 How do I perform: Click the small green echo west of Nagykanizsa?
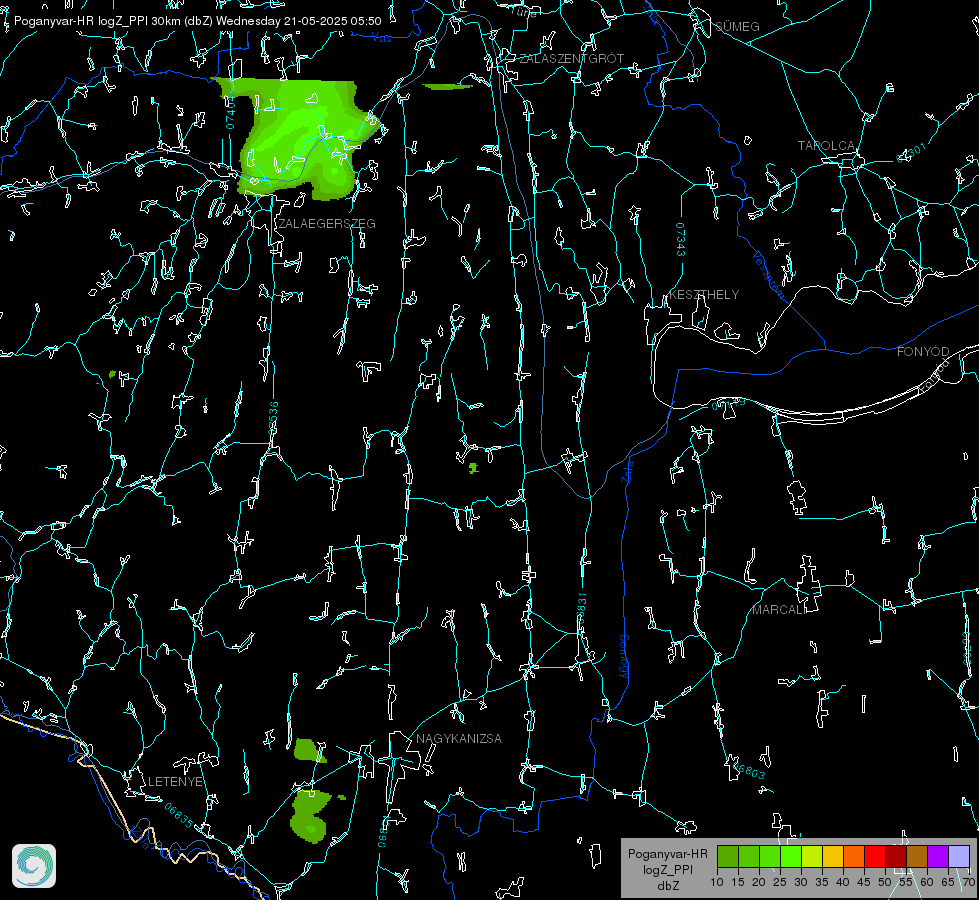tap(309, 750)
